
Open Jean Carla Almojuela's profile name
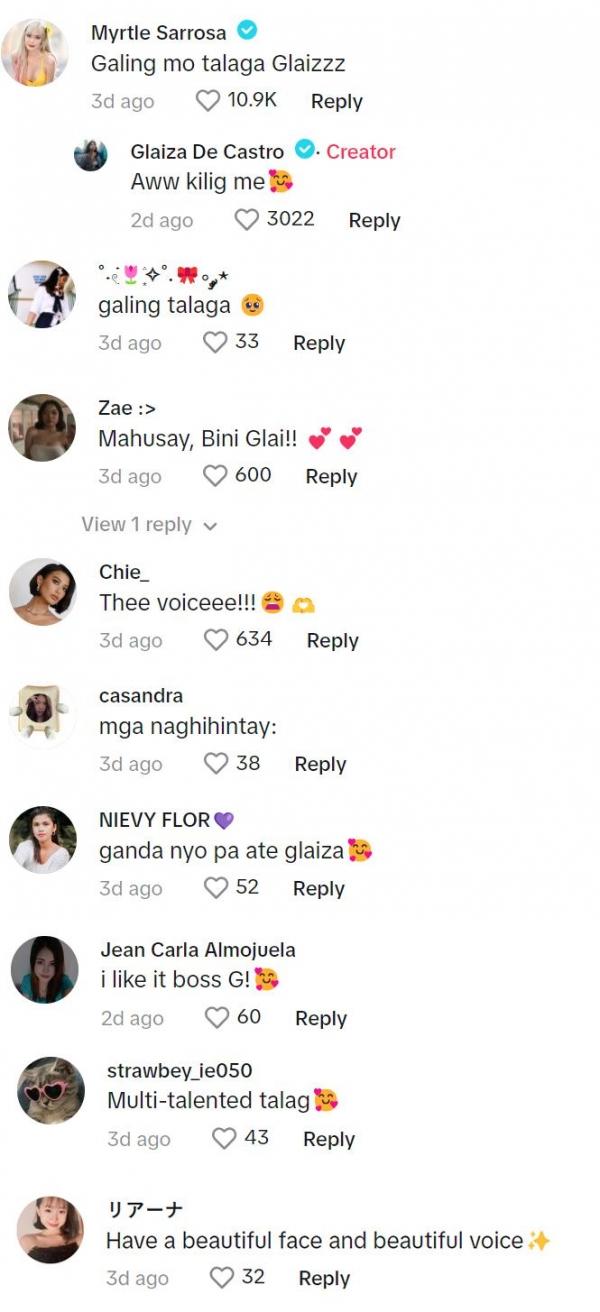[198, 950]
